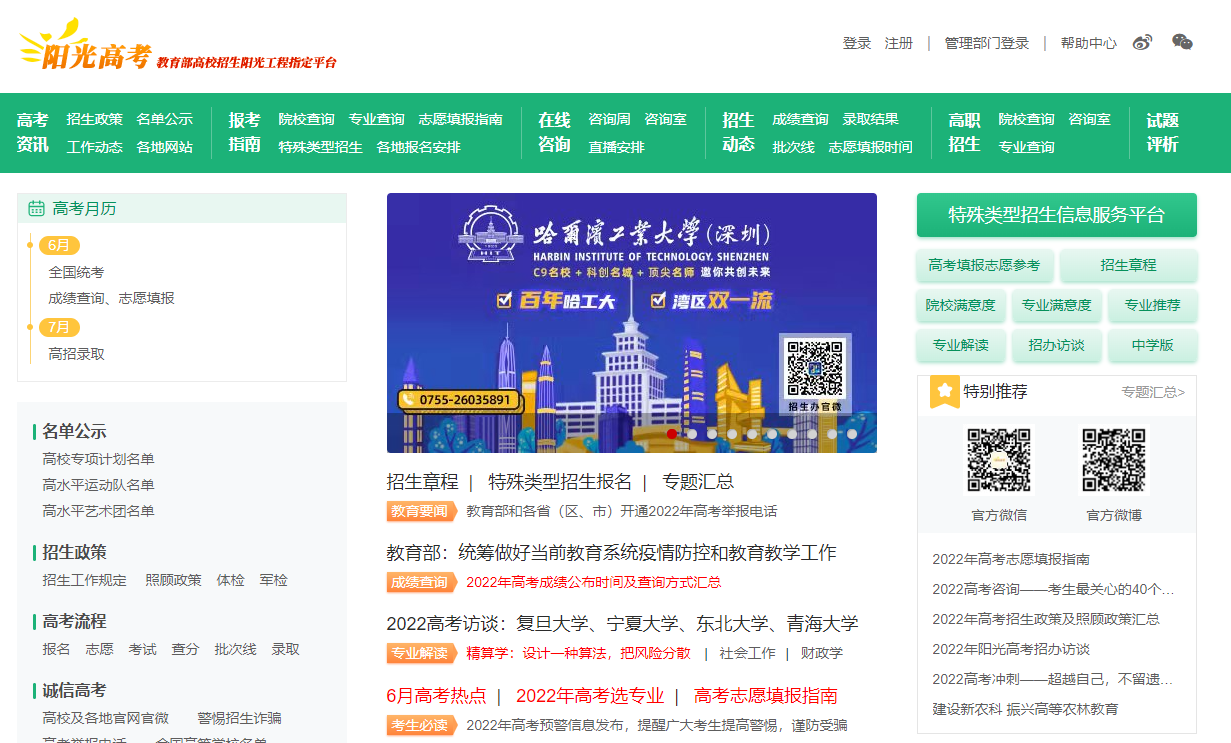Image resolution: width=1231 pixels, height=743 pixels.
Task: Click the 院校满意度 button
Action: (x=961, y=305)
